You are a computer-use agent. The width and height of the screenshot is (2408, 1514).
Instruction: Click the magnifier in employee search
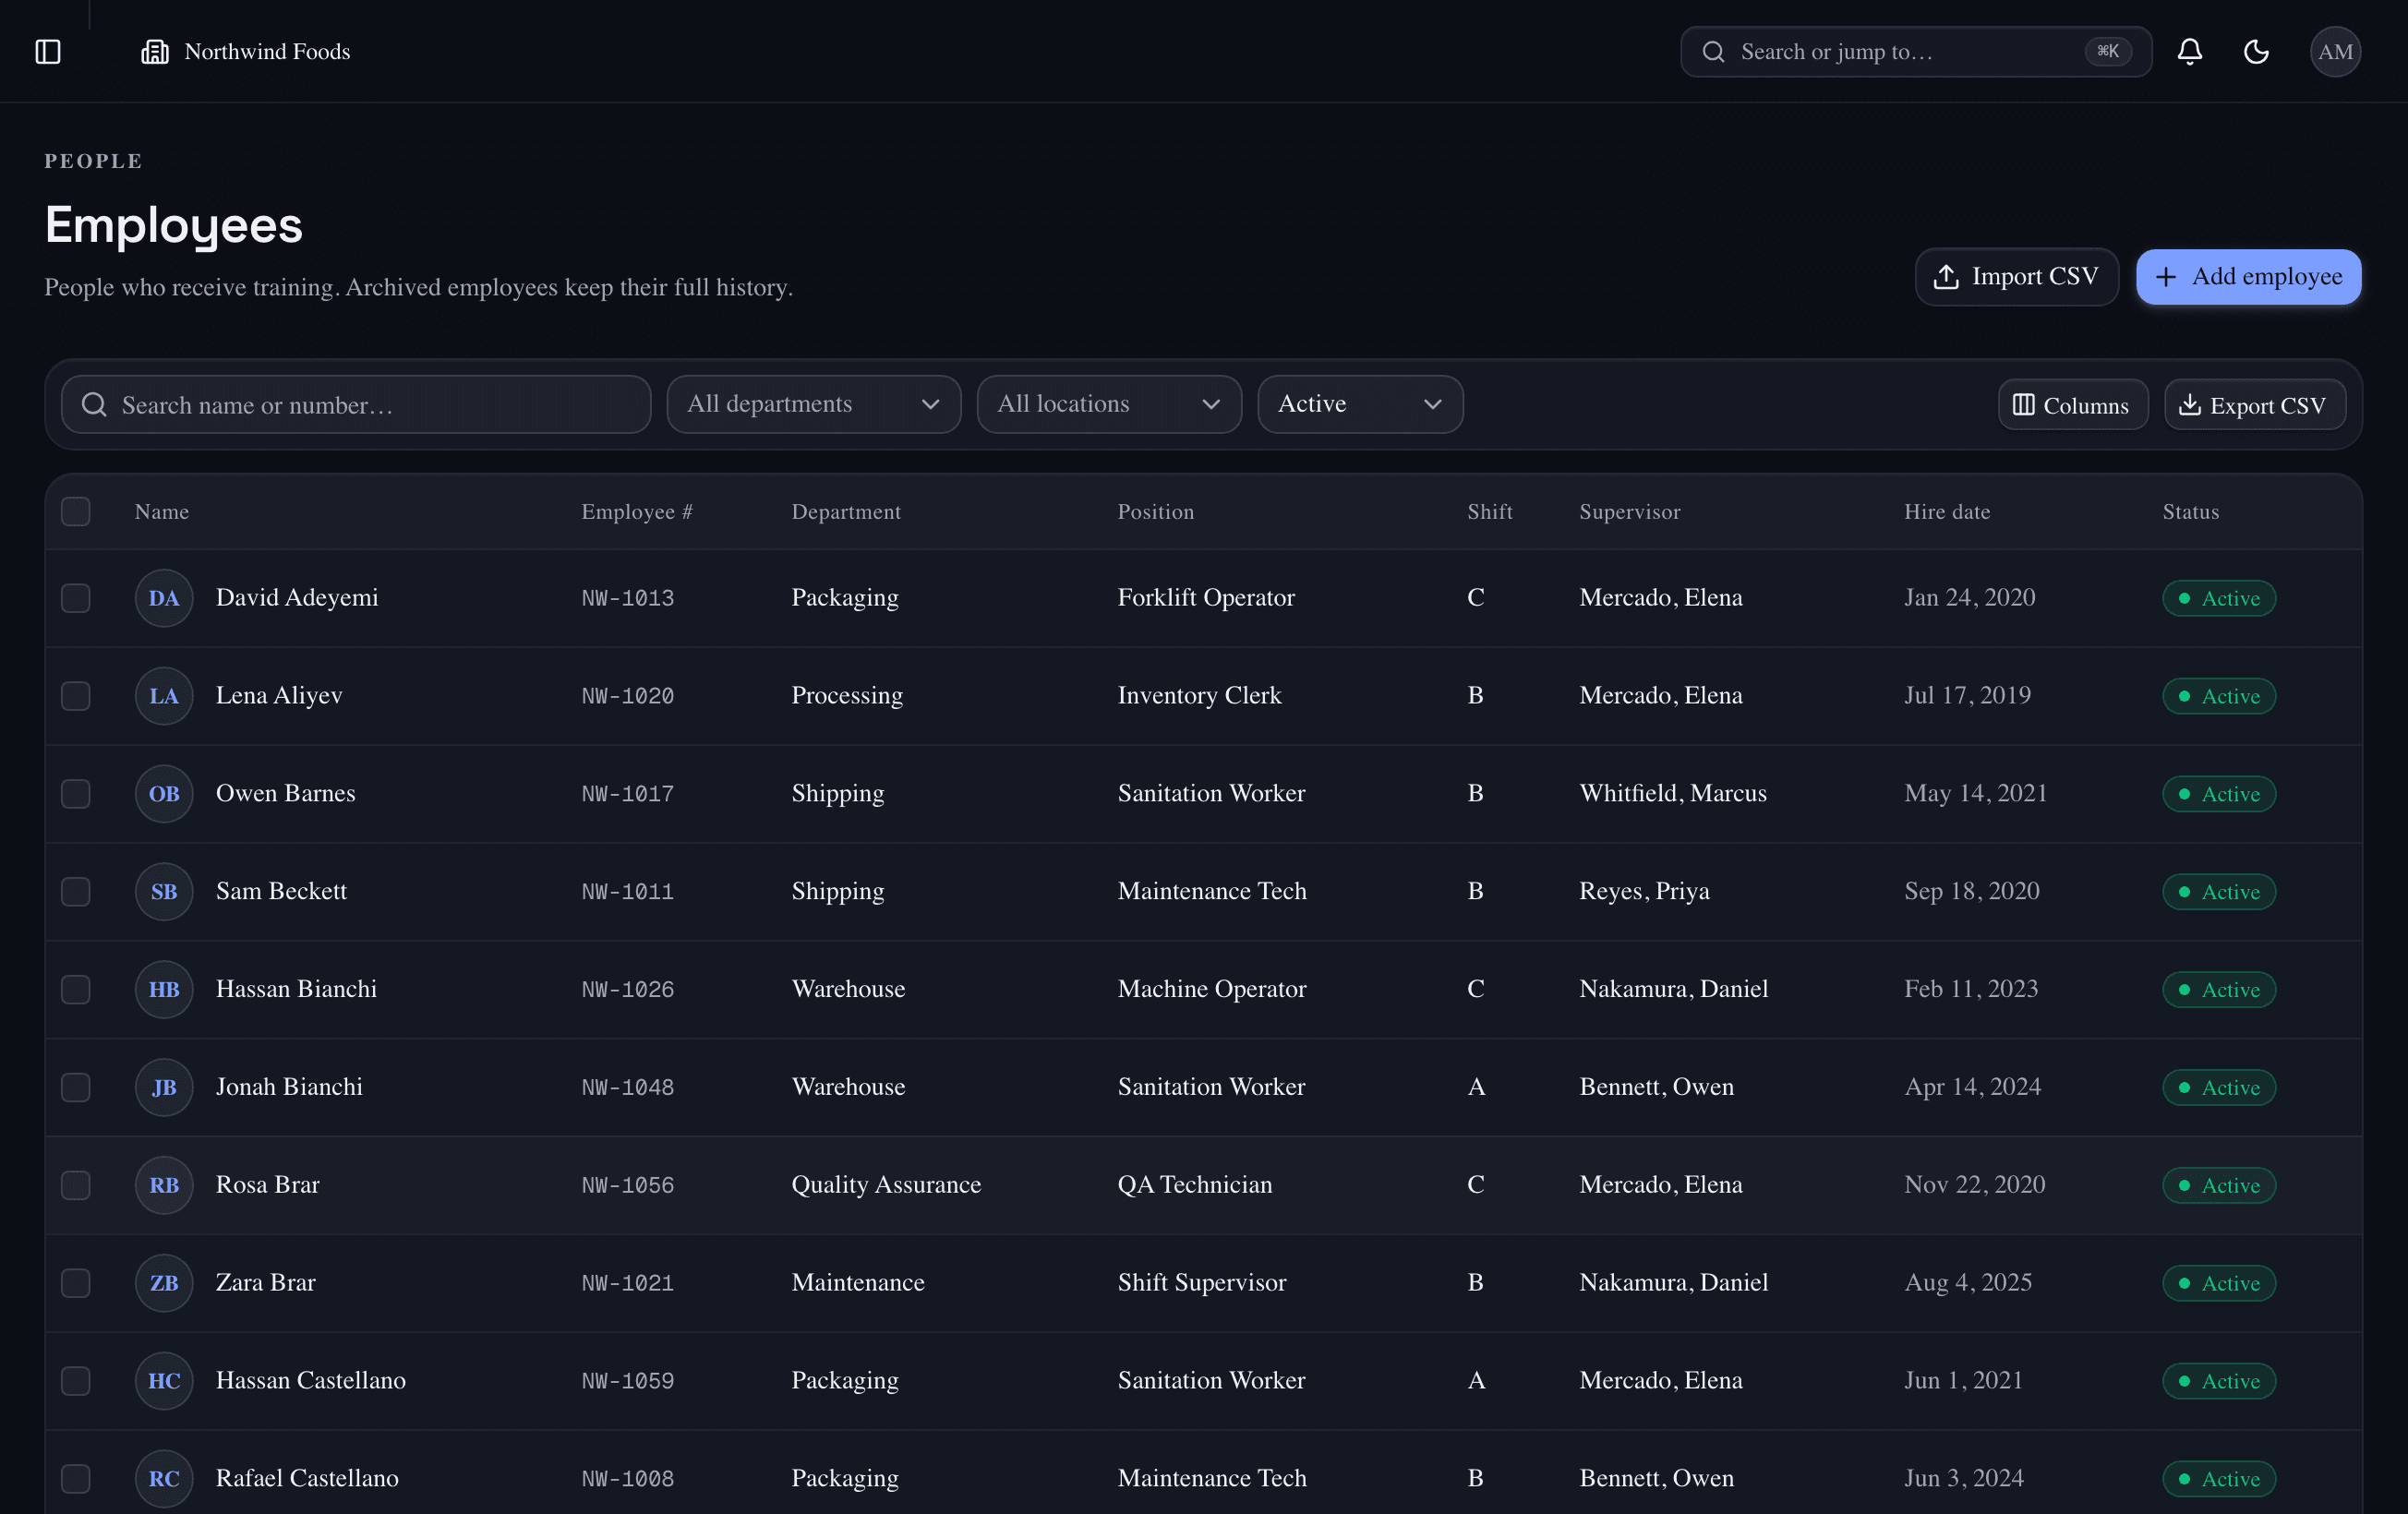pos(94,404)
